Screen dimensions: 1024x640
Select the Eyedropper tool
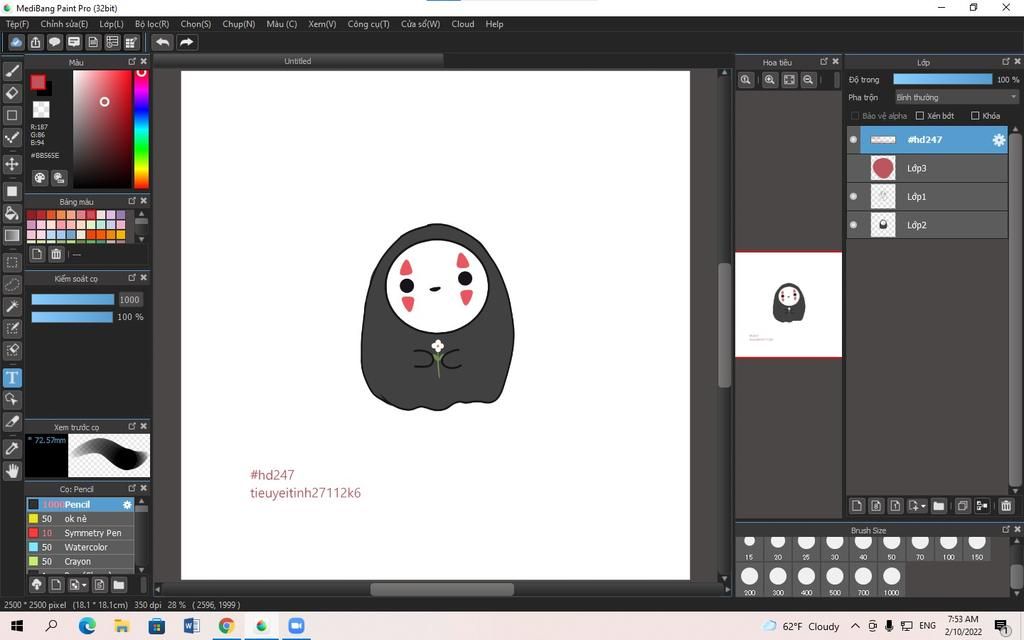(x=12, y=449)
